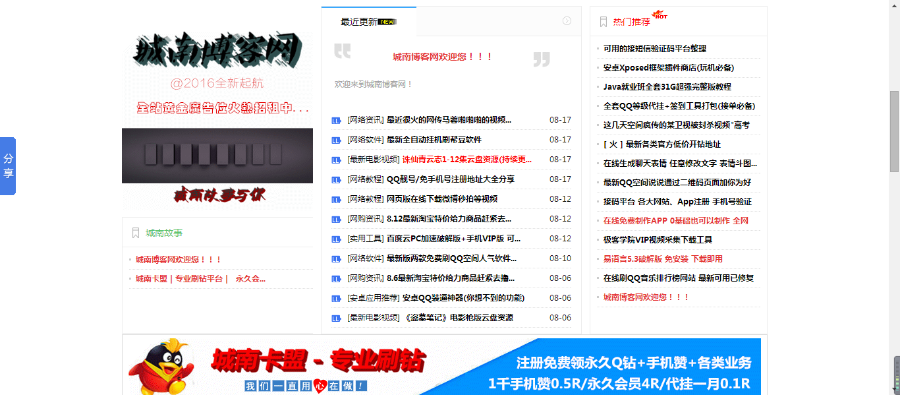Open article 最新全自动挂机刷帮豆软件

434,140
